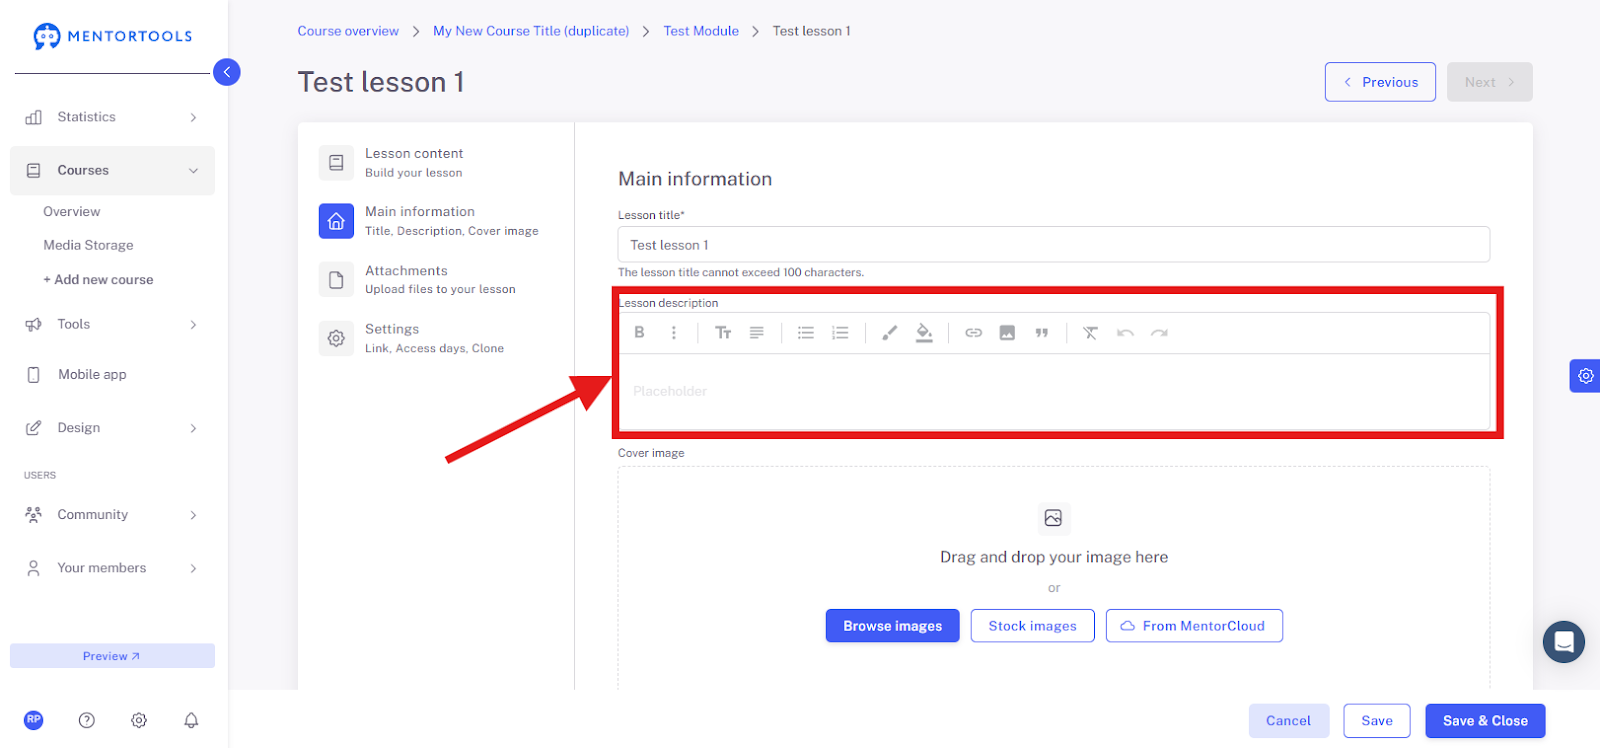Expand the Design menu chevron
Viewport: 1600px width, 748px height.
point(193,428)
